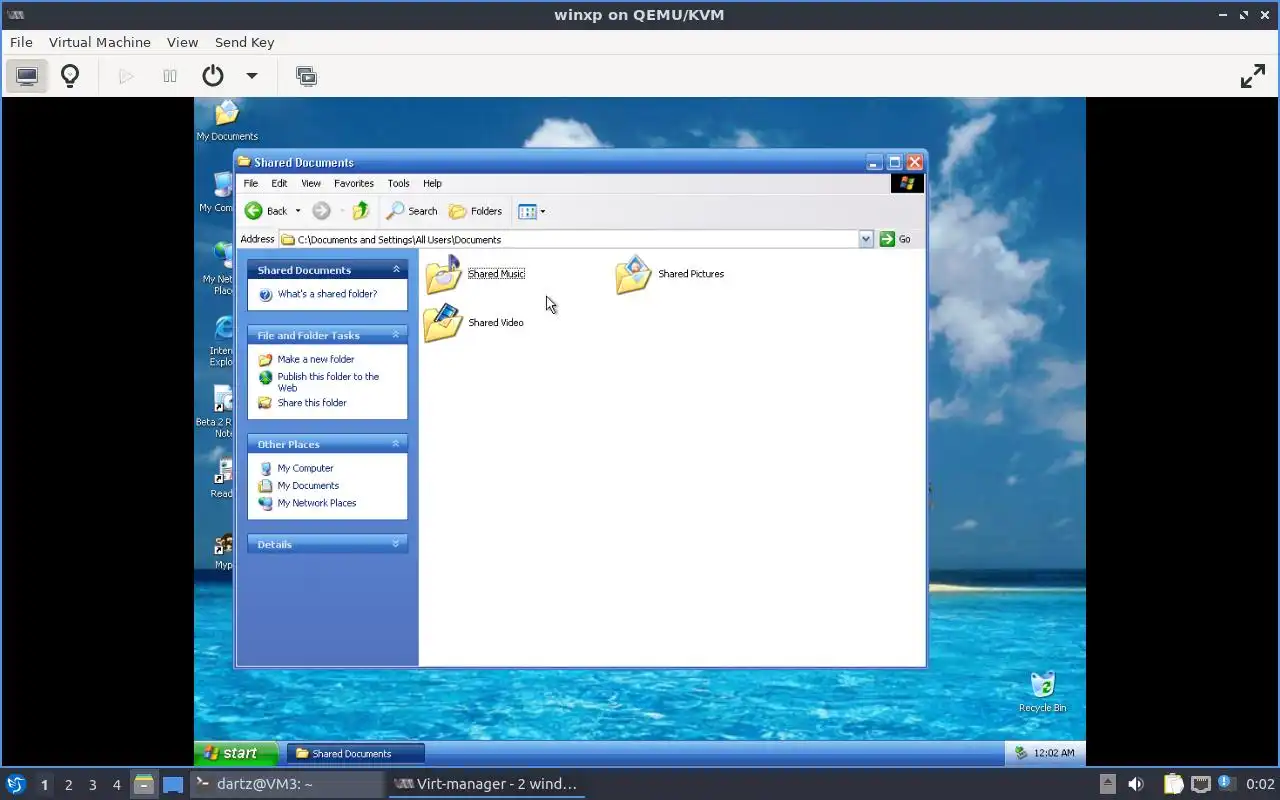The height and width of the screenshot is (800, 1280).
Task: Open Back history dropdown arrow
Action: [x=297, y=211]
